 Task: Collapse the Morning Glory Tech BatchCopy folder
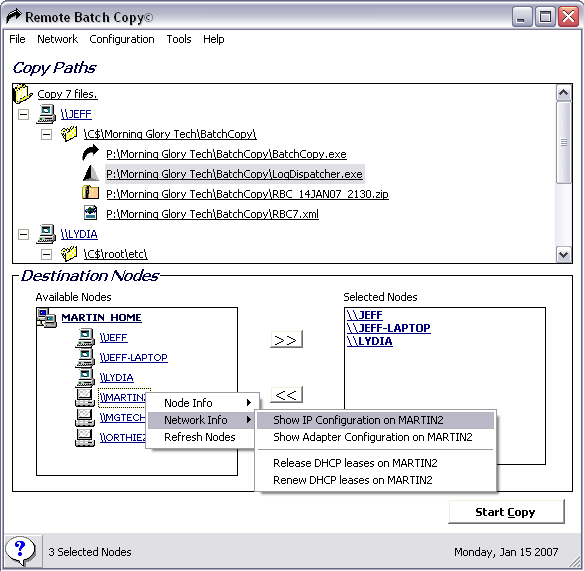pos(46,134)
